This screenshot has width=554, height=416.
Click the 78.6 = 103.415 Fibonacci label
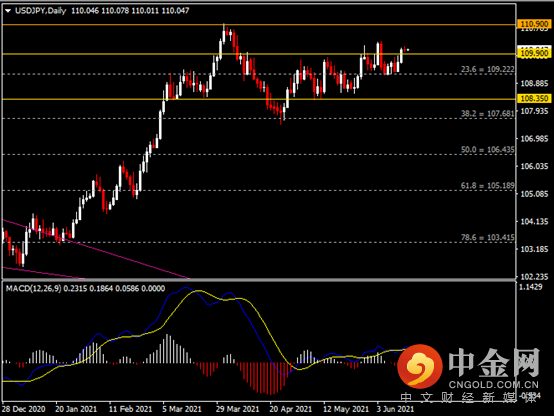click(488, 238)
